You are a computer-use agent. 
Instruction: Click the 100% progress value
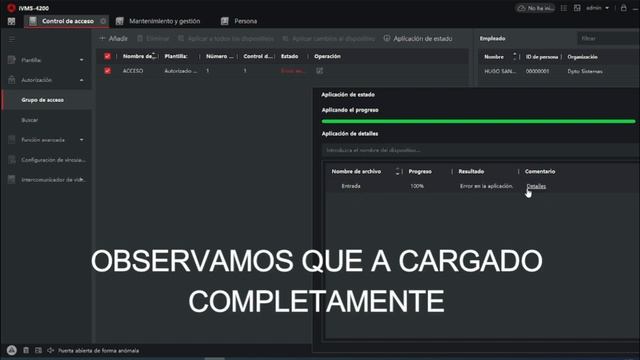pyautogui.click(x=417, y=186)
